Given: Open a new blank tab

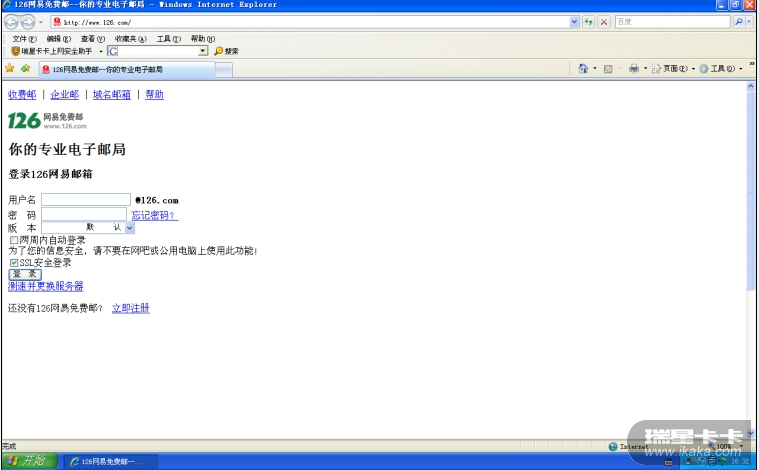Looking at the screenshot, I should [x=224, y=70].
